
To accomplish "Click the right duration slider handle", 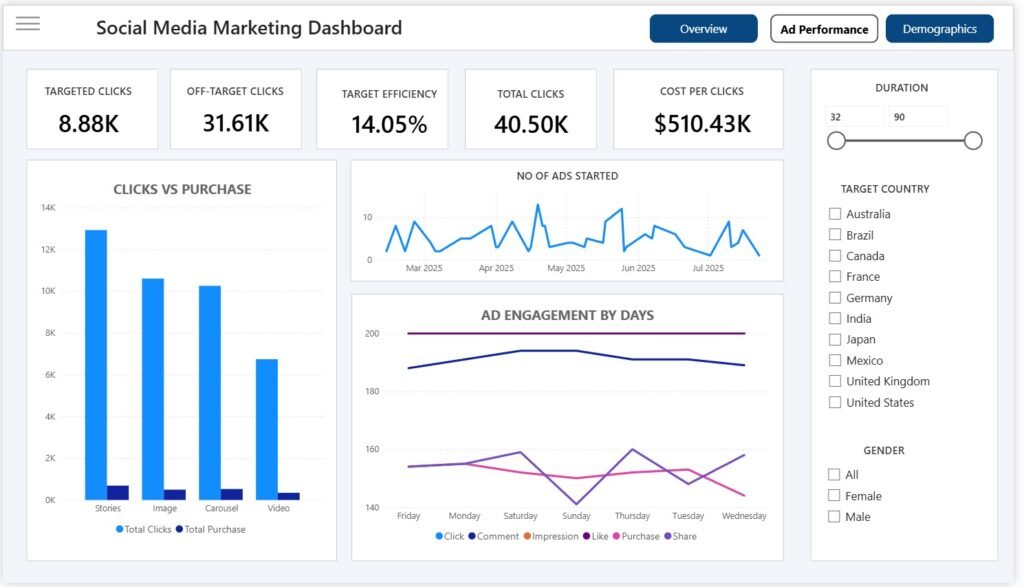I will (973, 141).
